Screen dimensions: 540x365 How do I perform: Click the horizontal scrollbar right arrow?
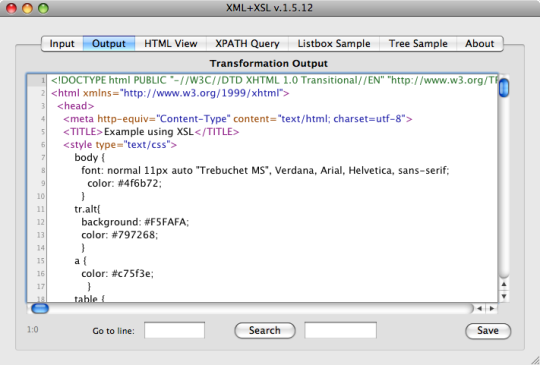tap(492, 309)
